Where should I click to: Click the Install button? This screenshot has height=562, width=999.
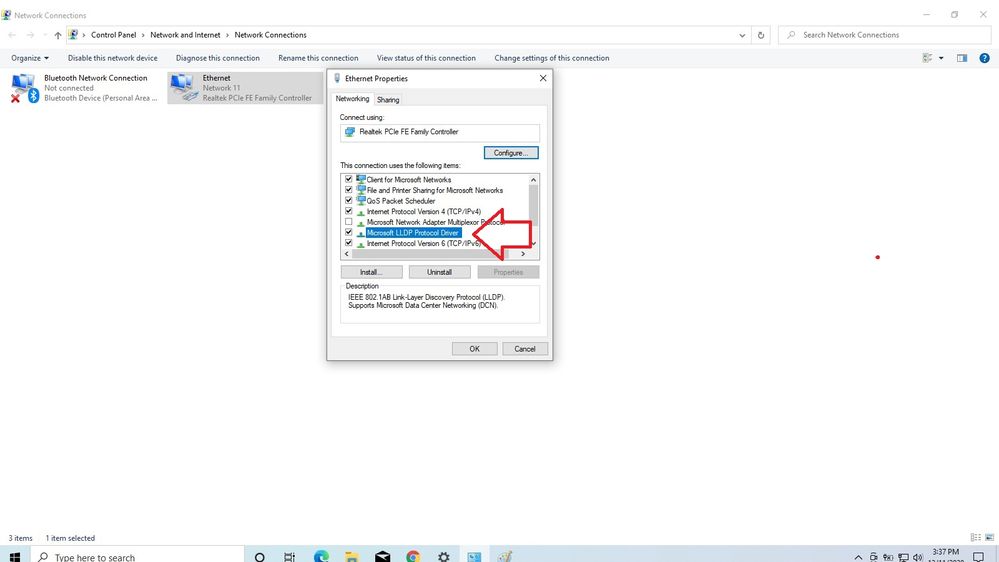coord(371,272)
